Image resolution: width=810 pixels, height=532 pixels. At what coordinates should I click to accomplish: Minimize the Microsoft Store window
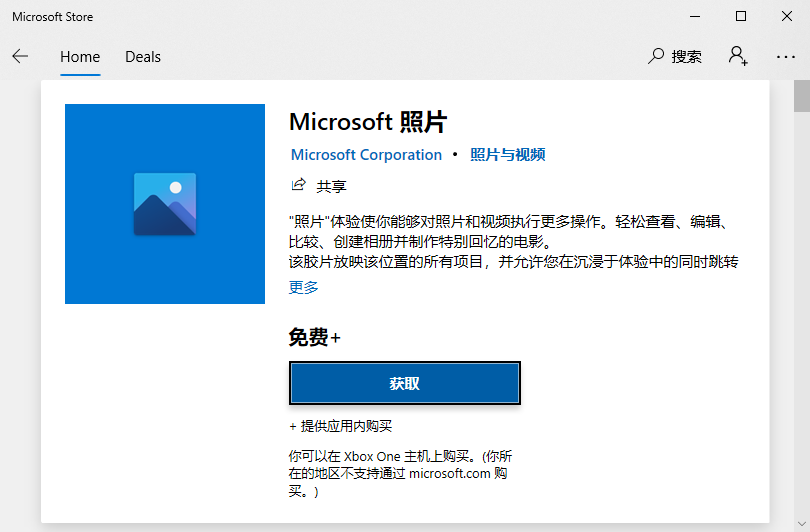pos(695,17)
